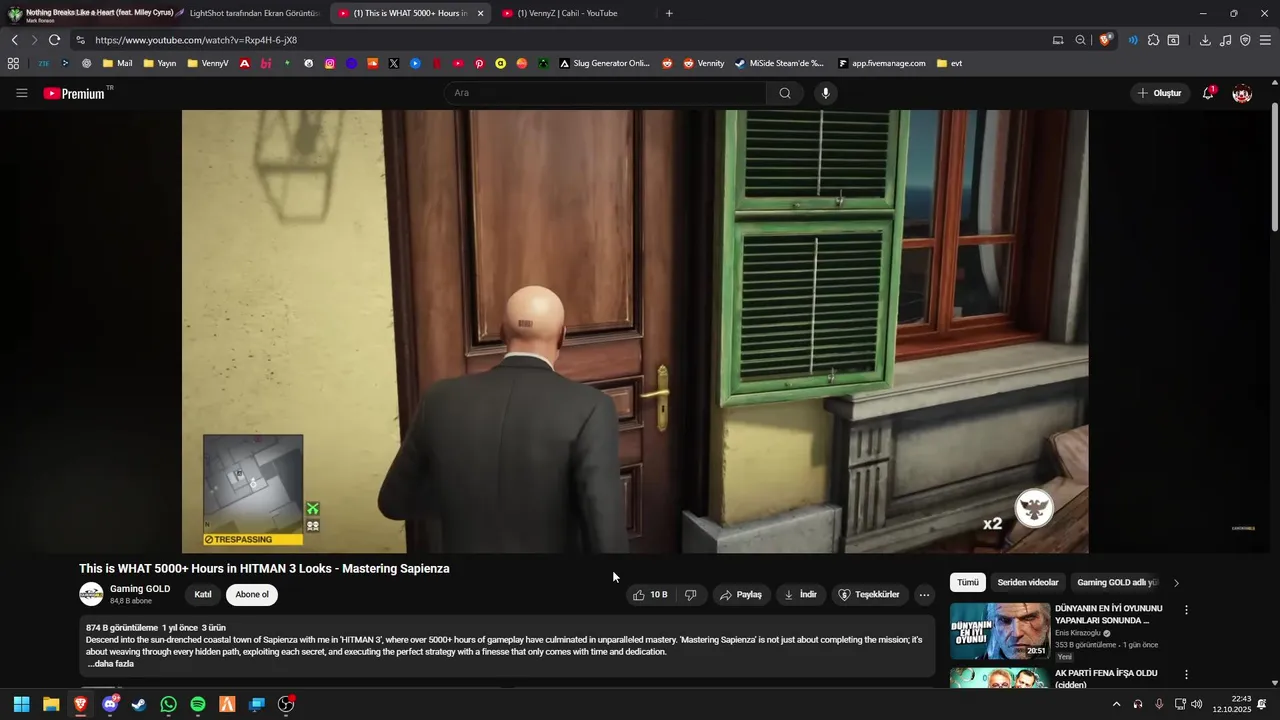Open X (Twitter) bookmark icon
The image size is (1280, 720).
(394, 63)
